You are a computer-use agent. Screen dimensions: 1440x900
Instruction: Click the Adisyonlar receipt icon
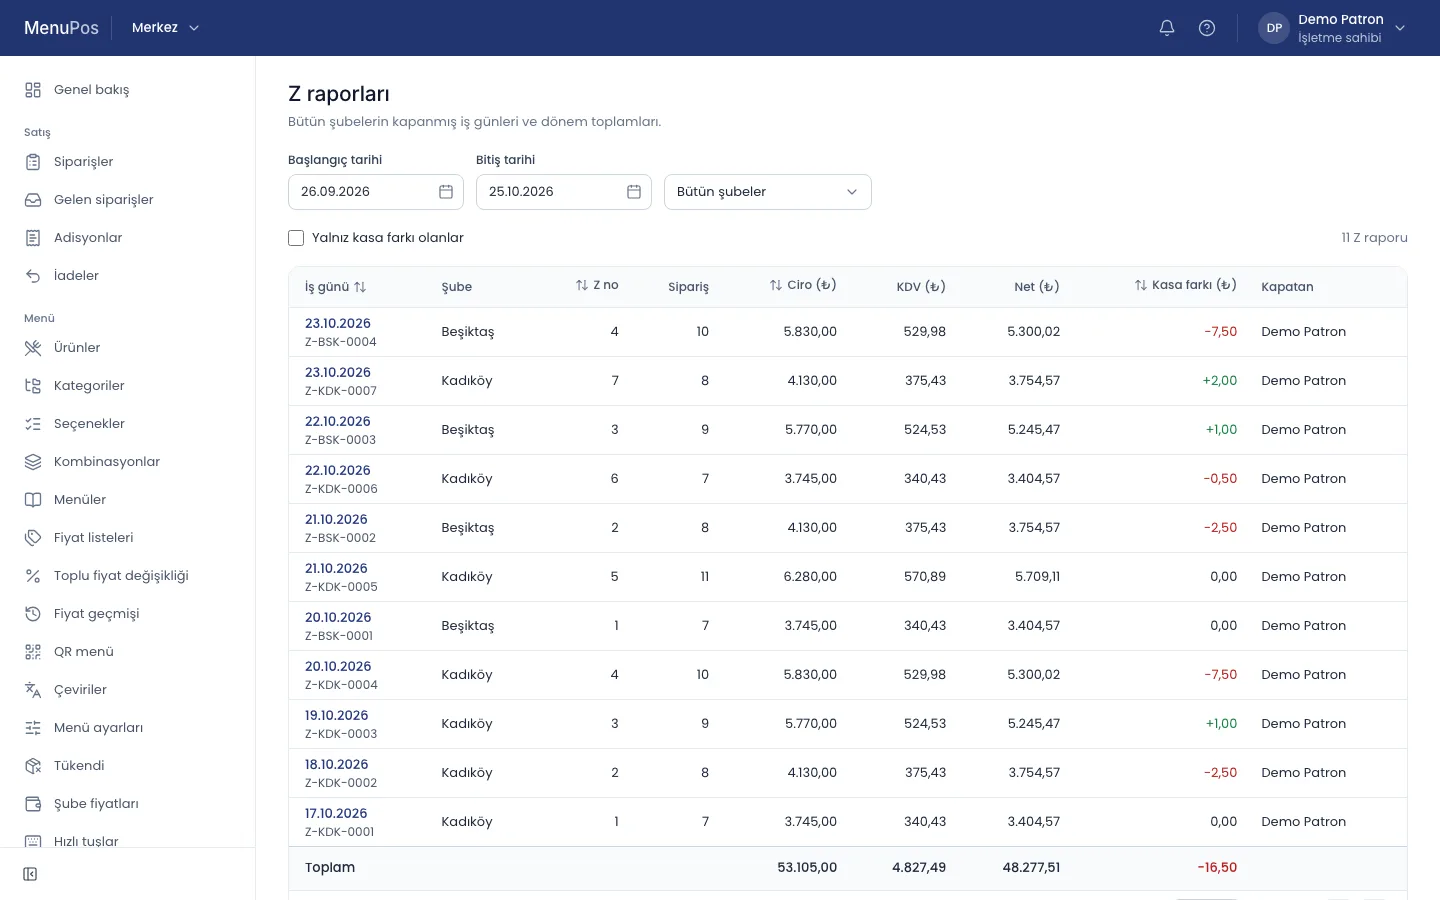click(x=33, y=238)
